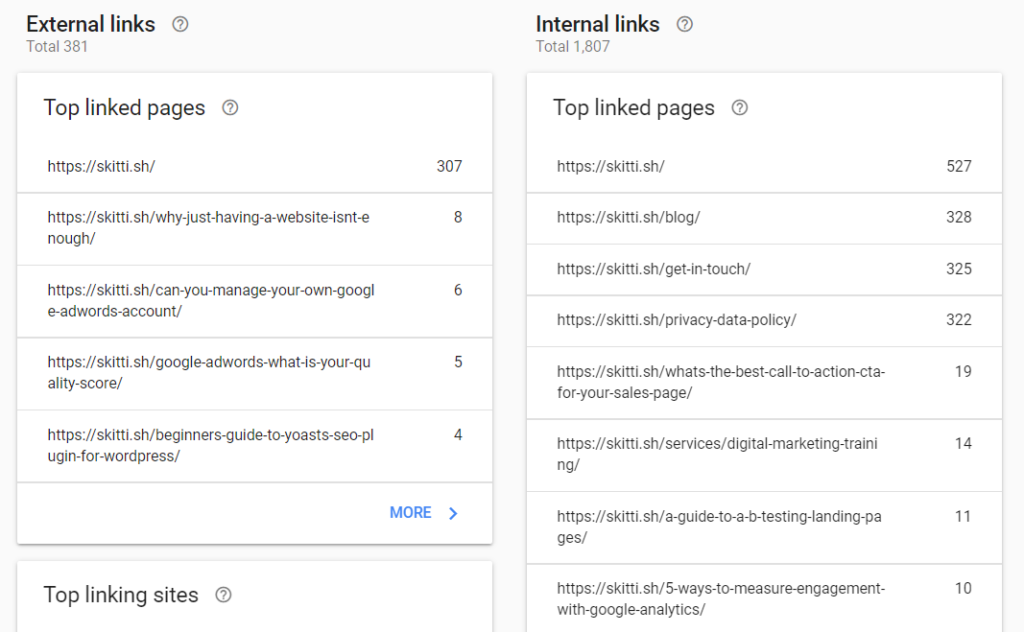This screenshot has height=632, width=1024.
Task: Click the 325 count for get-in-touch
Action: [x=959, y=269]
